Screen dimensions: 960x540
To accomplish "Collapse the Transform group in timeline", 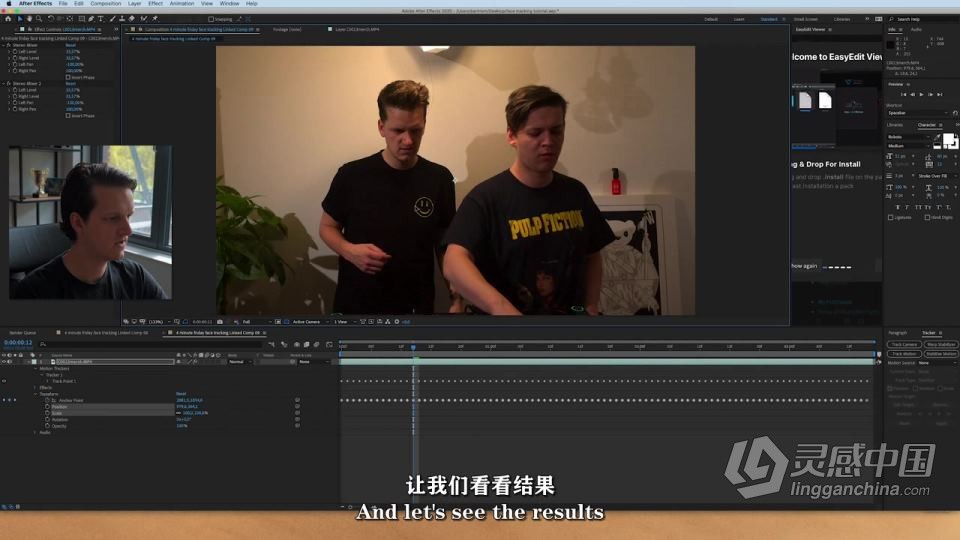I will click(x=35, y=394).
